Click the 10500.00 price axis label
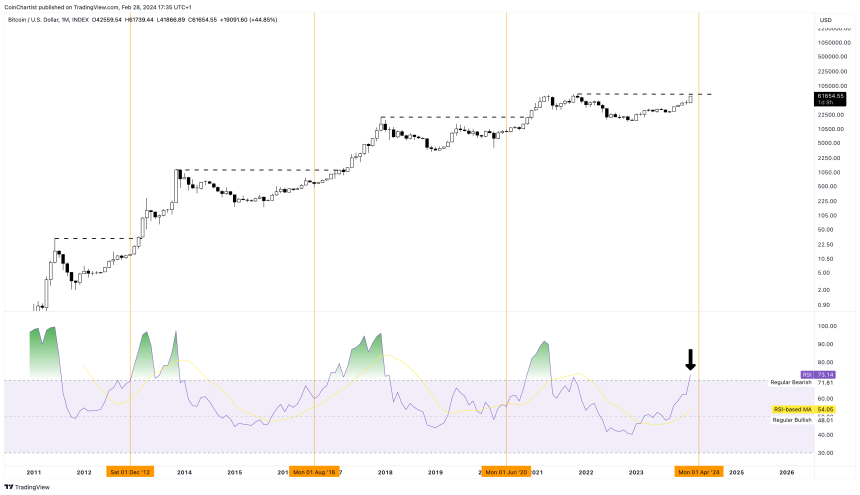 831,129
